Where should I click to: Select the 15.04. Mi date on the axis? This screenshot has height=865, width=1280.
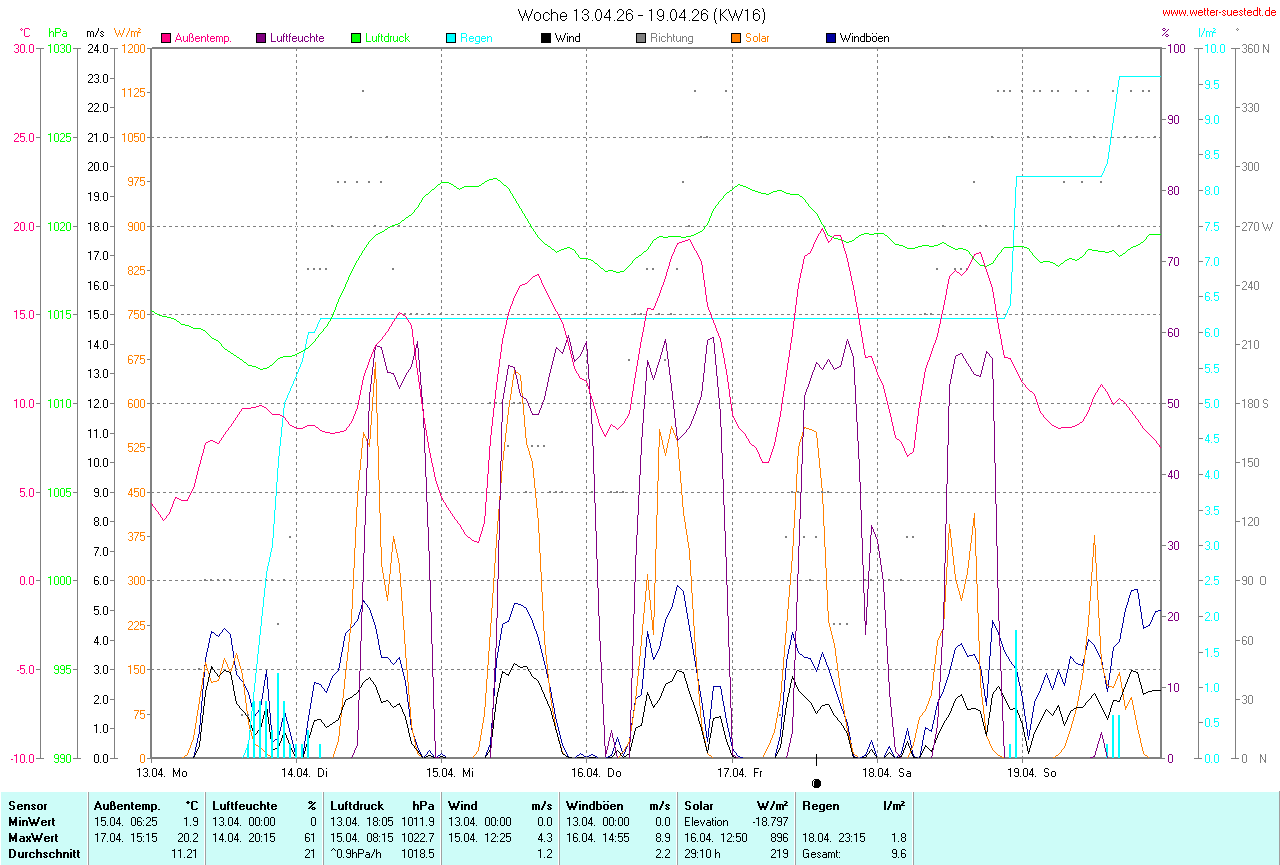click(x=450, y=773)
